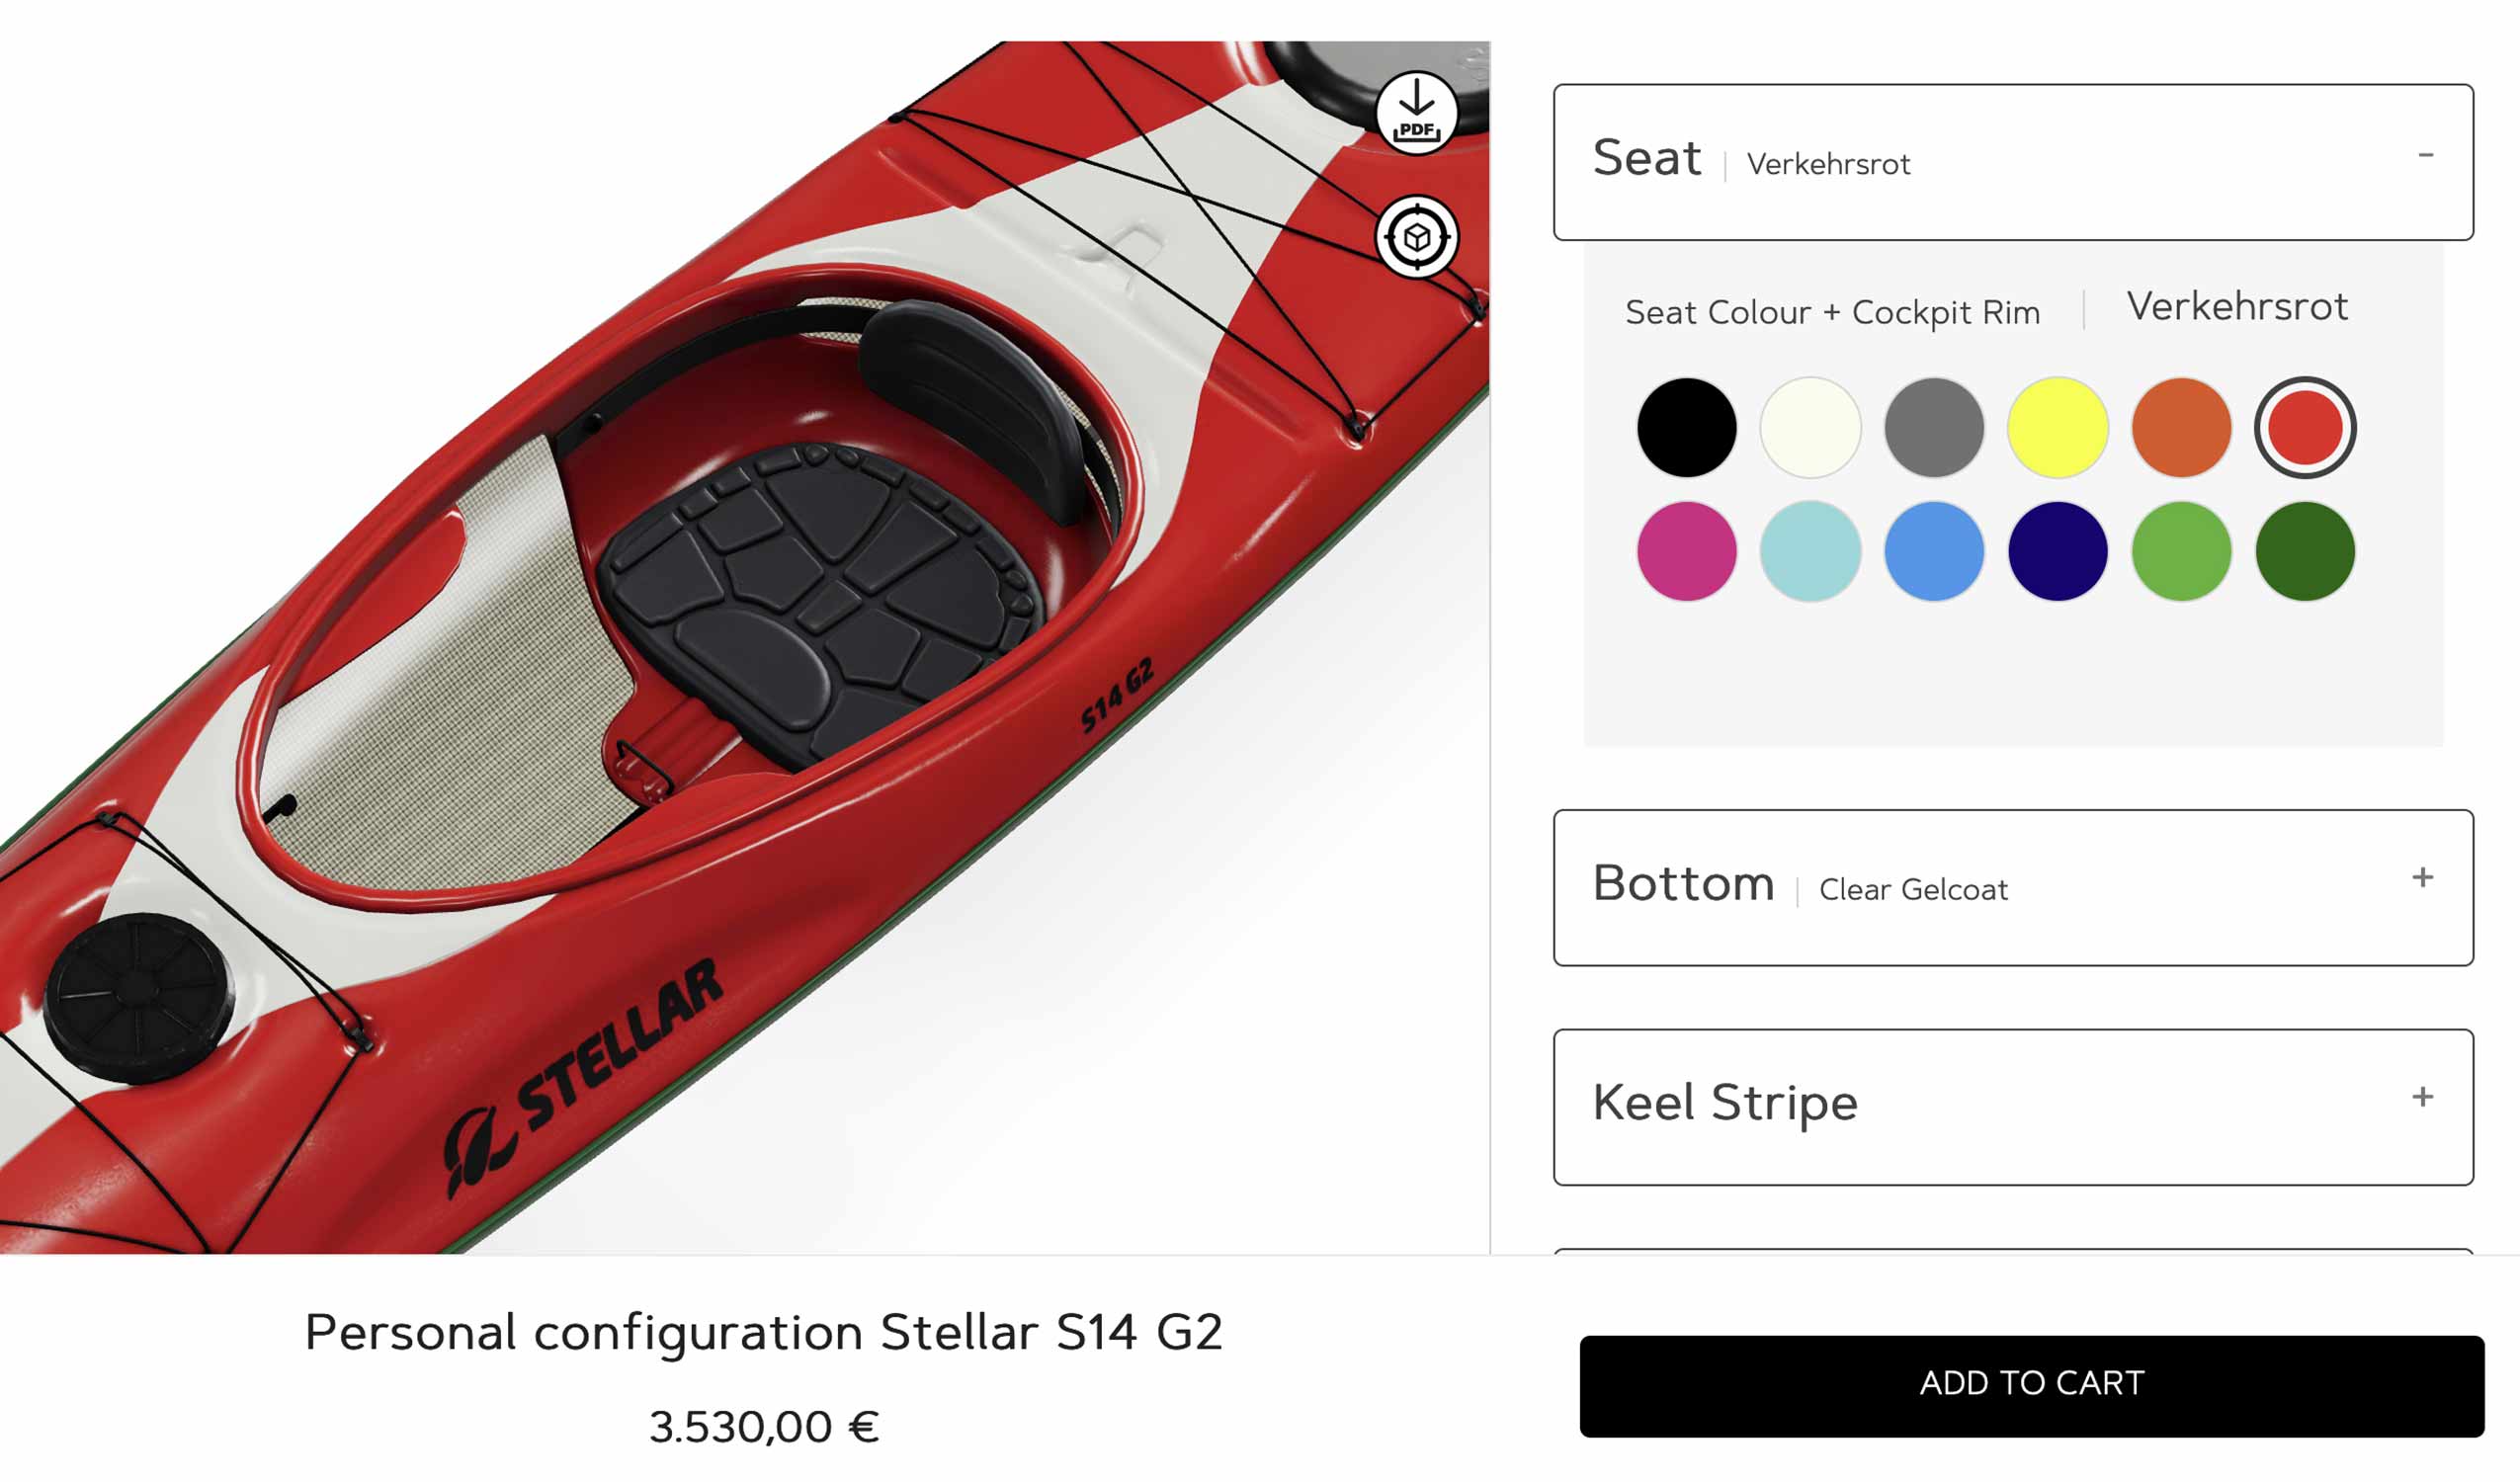Expand the Bottom section plus icon
The width and height of the screenshot is (2520, 1482).
[2422, 878]
